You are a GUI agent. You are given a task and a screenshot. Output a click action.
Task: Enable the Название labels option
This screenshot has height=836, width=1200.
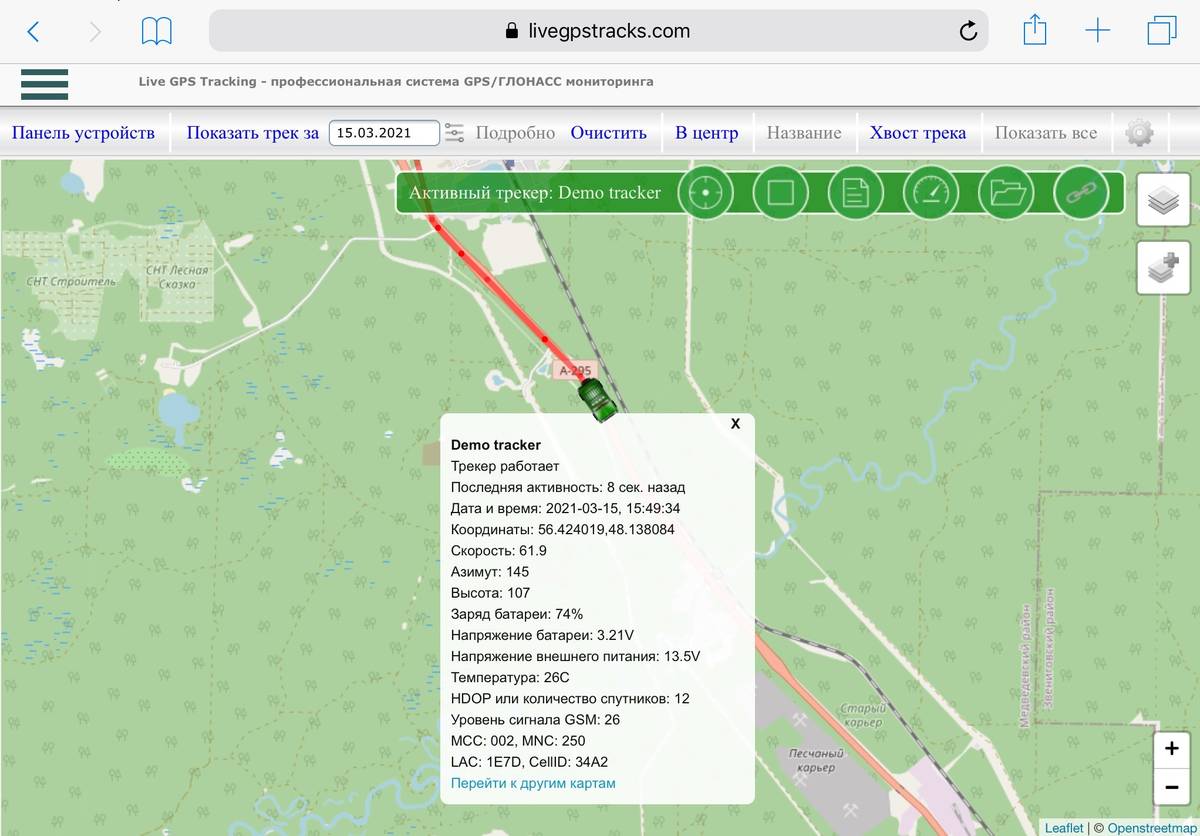pyautogui.click(x=804, y=131)
